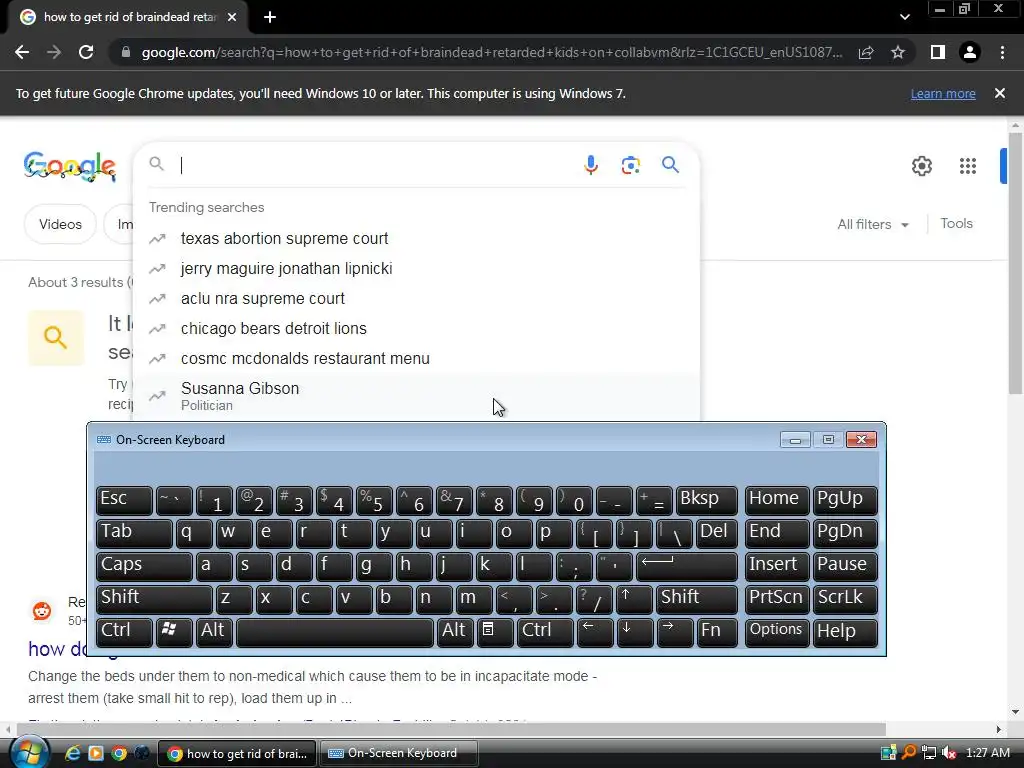Search by image with Google Lens icon
This screenshot has height=768, width=1024.
630,165
